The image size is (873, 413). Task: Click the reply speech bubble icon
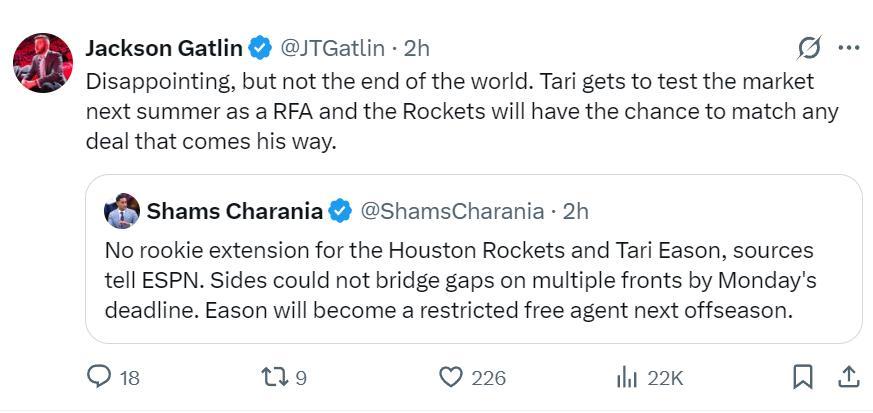[x=99, y=376]
